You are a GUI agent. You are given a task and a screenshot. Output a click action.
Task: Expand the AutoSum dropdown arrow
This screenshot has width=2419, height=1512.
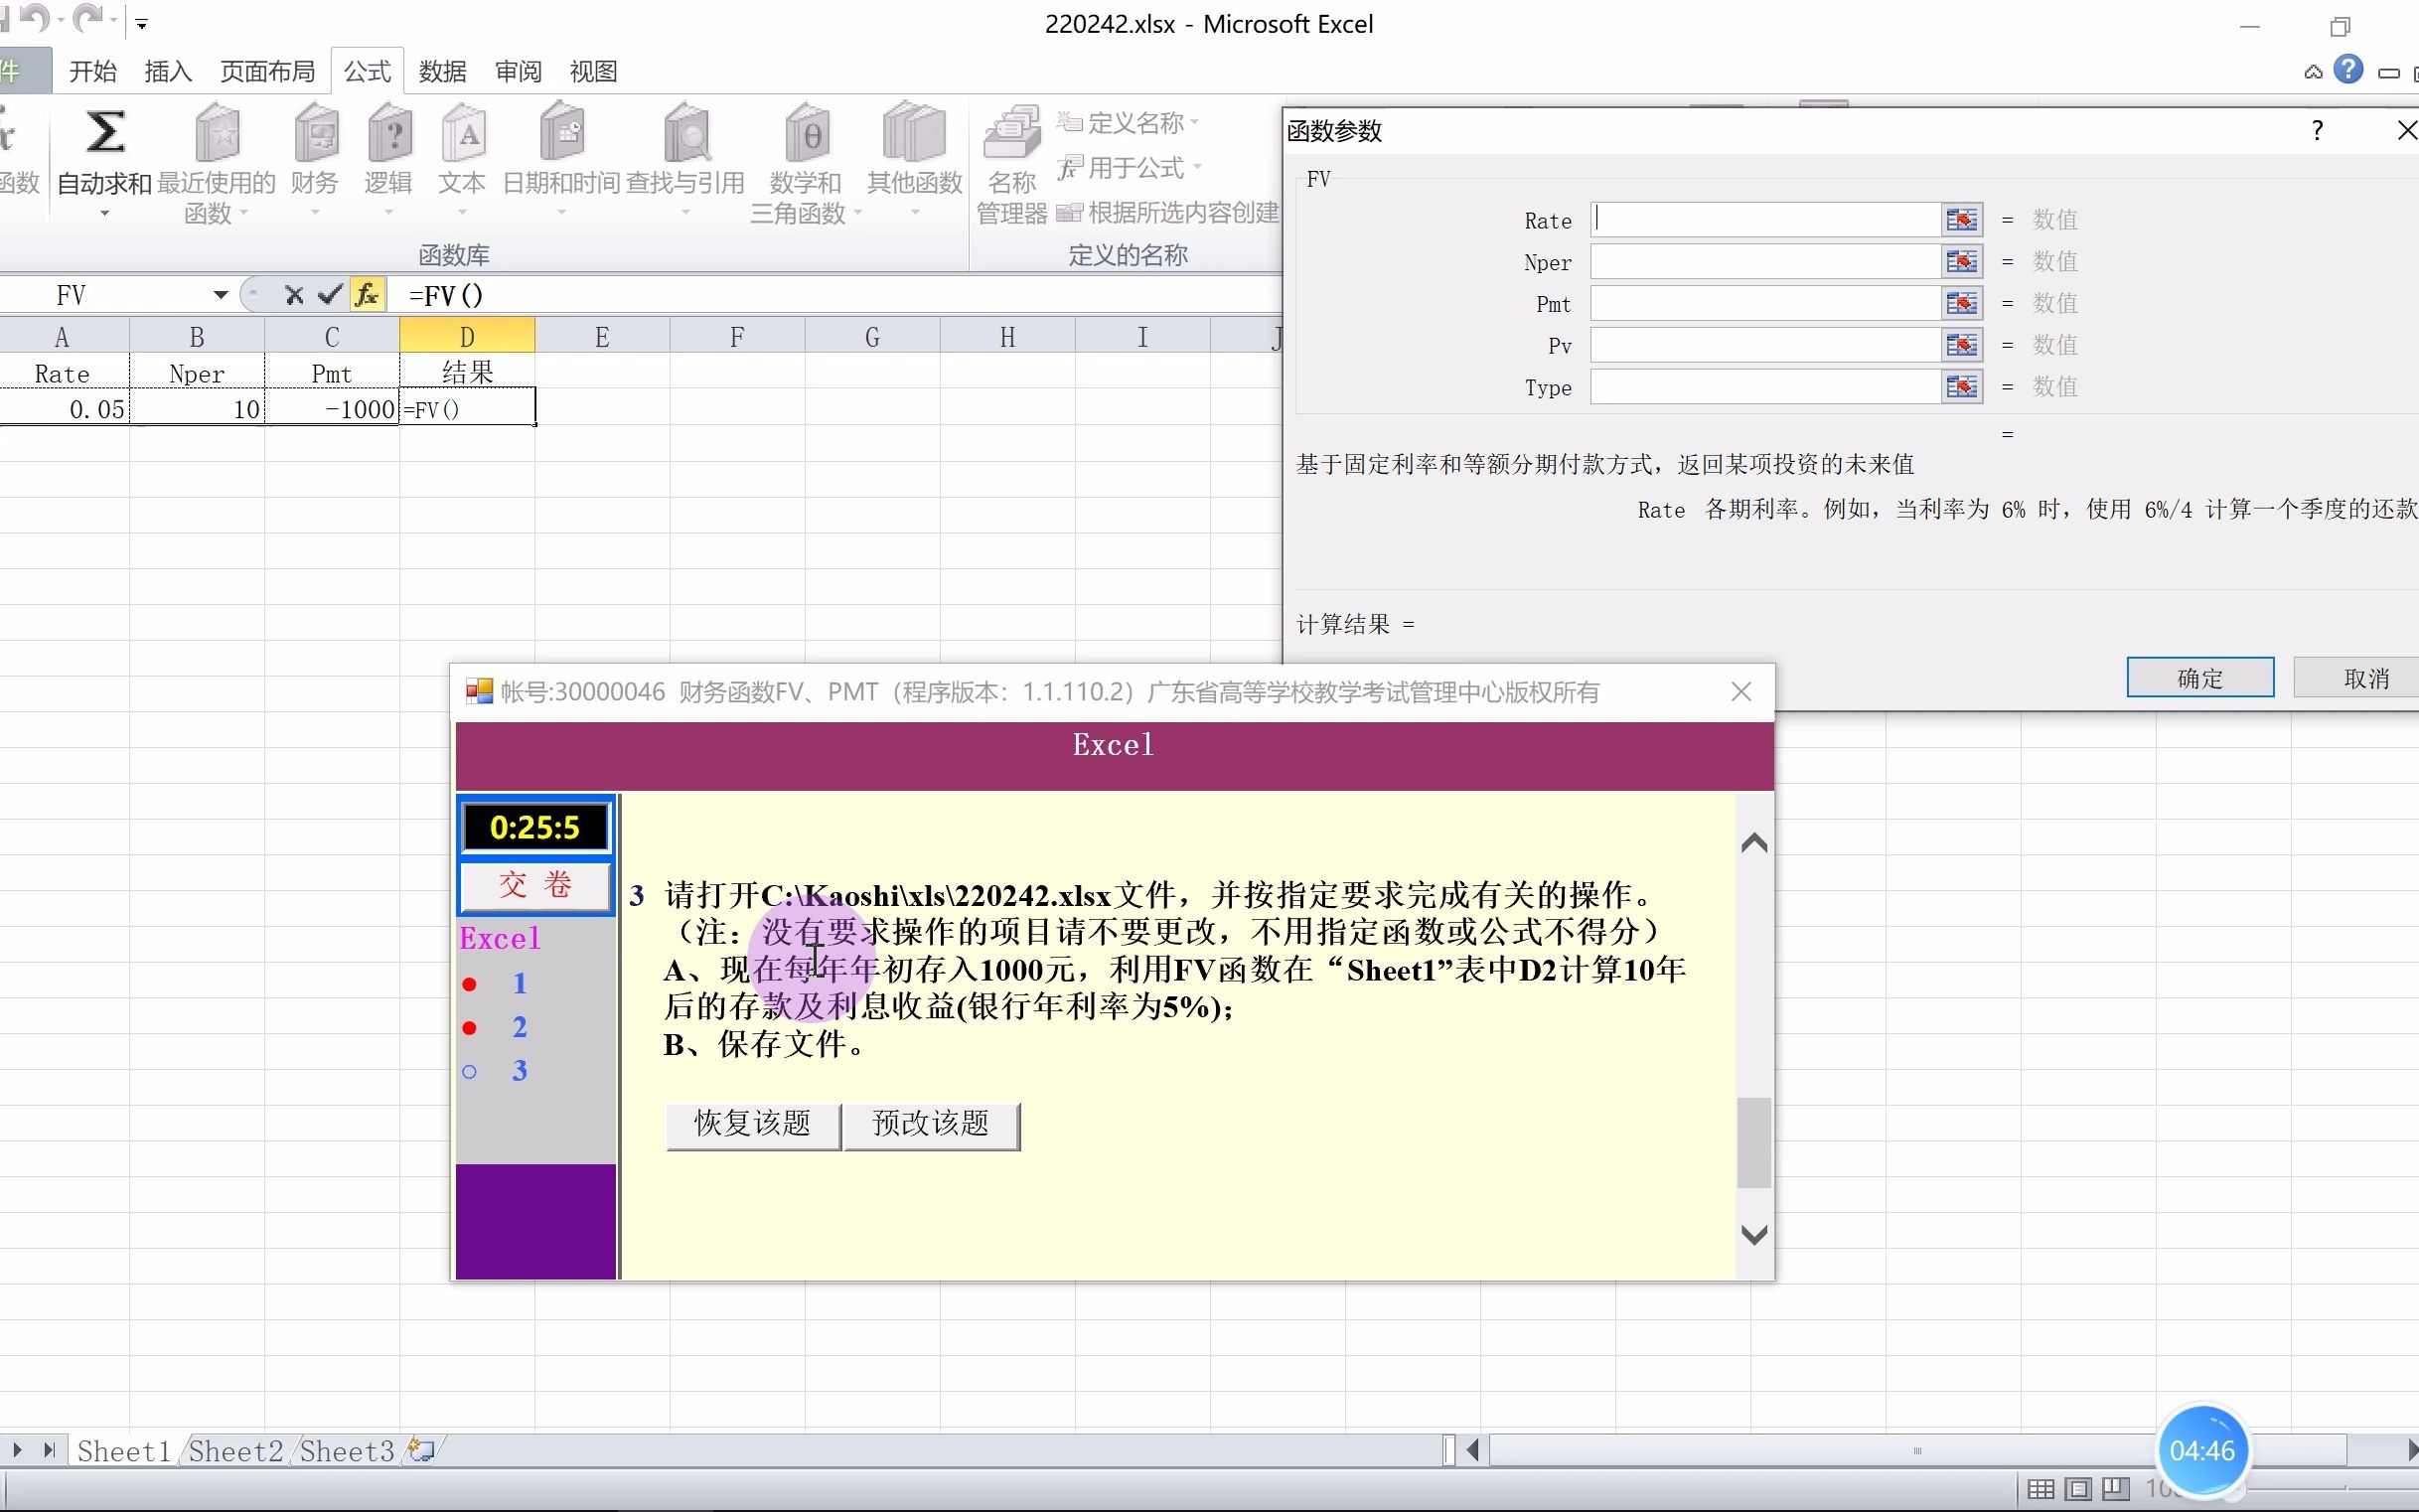[x=104, y=213]
